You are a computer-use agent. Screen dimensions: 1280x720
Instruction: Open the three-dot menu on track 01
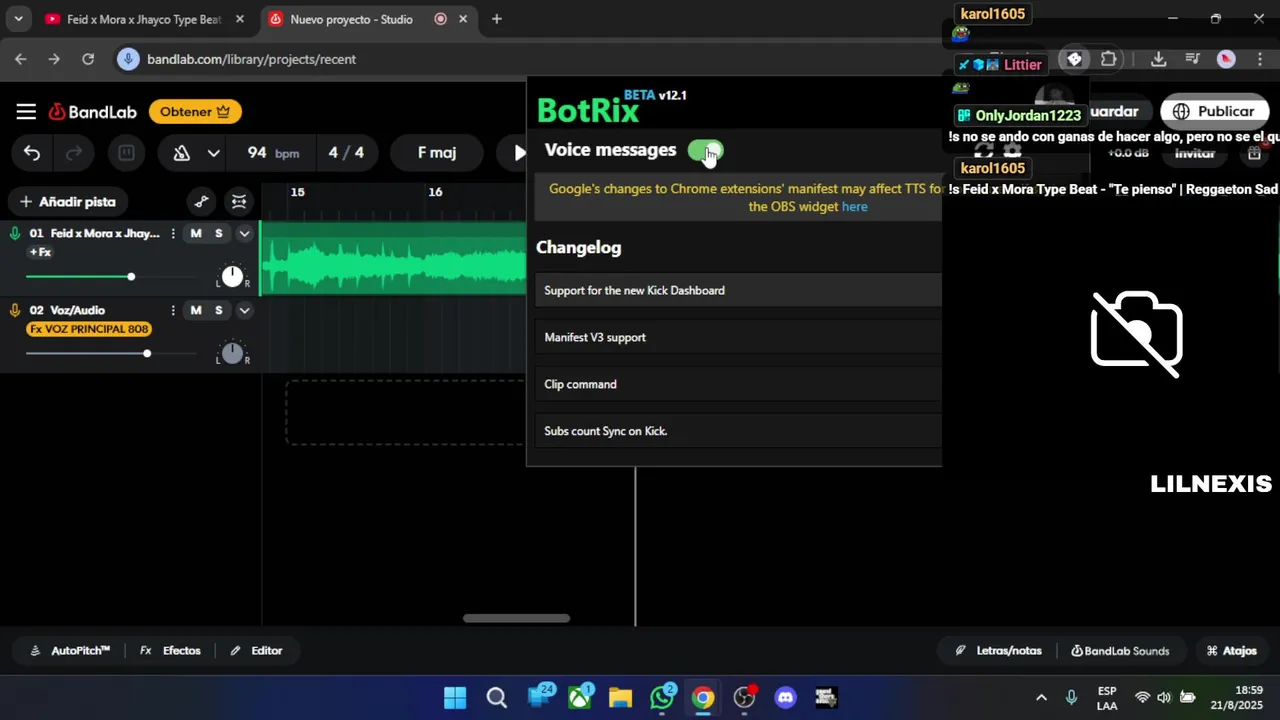point(173,233)
